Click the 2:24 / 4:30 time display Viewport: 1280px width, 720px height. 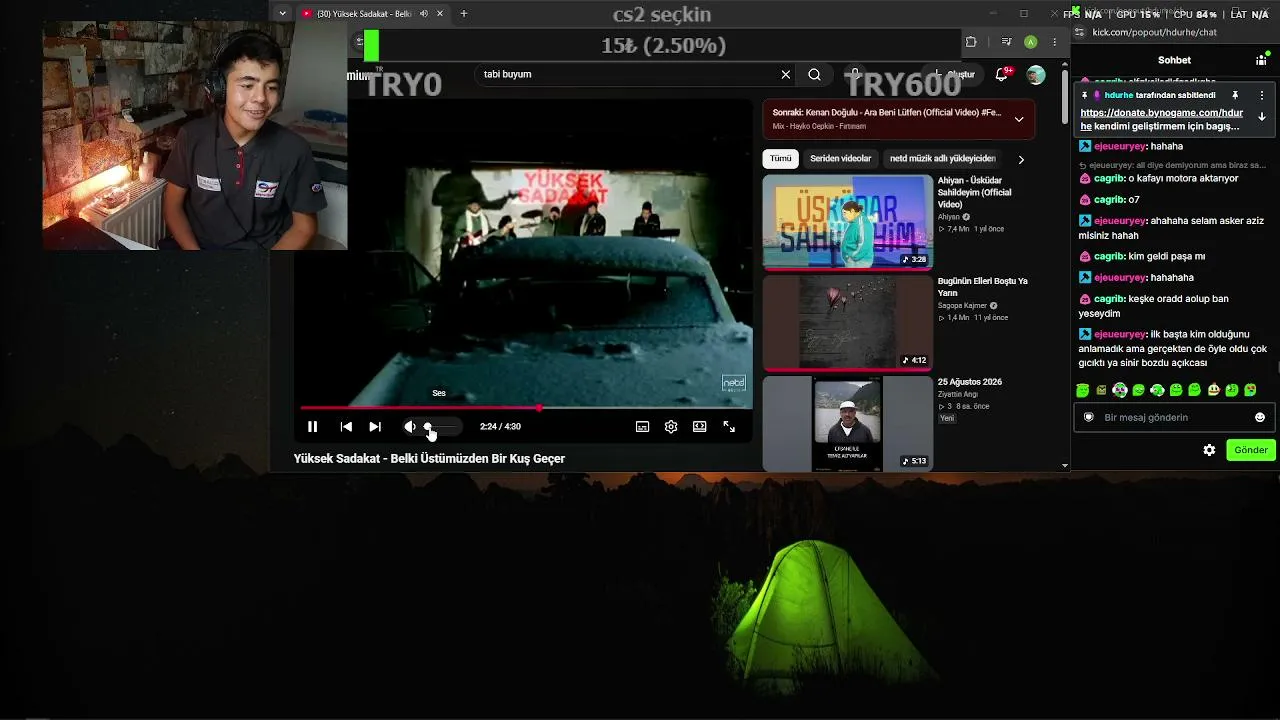(x=500, y=427)
